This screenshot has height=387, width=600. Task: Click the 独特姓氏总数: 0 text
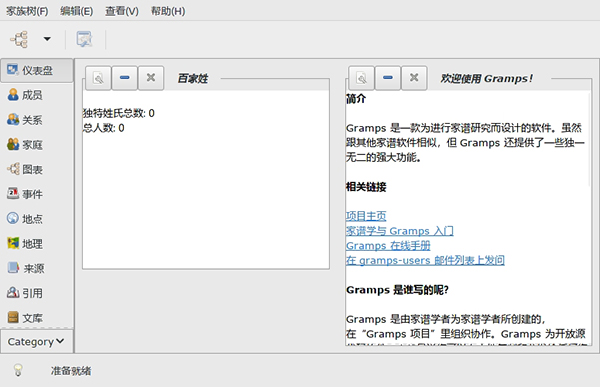pyautogui.click(x=119, y=113)
